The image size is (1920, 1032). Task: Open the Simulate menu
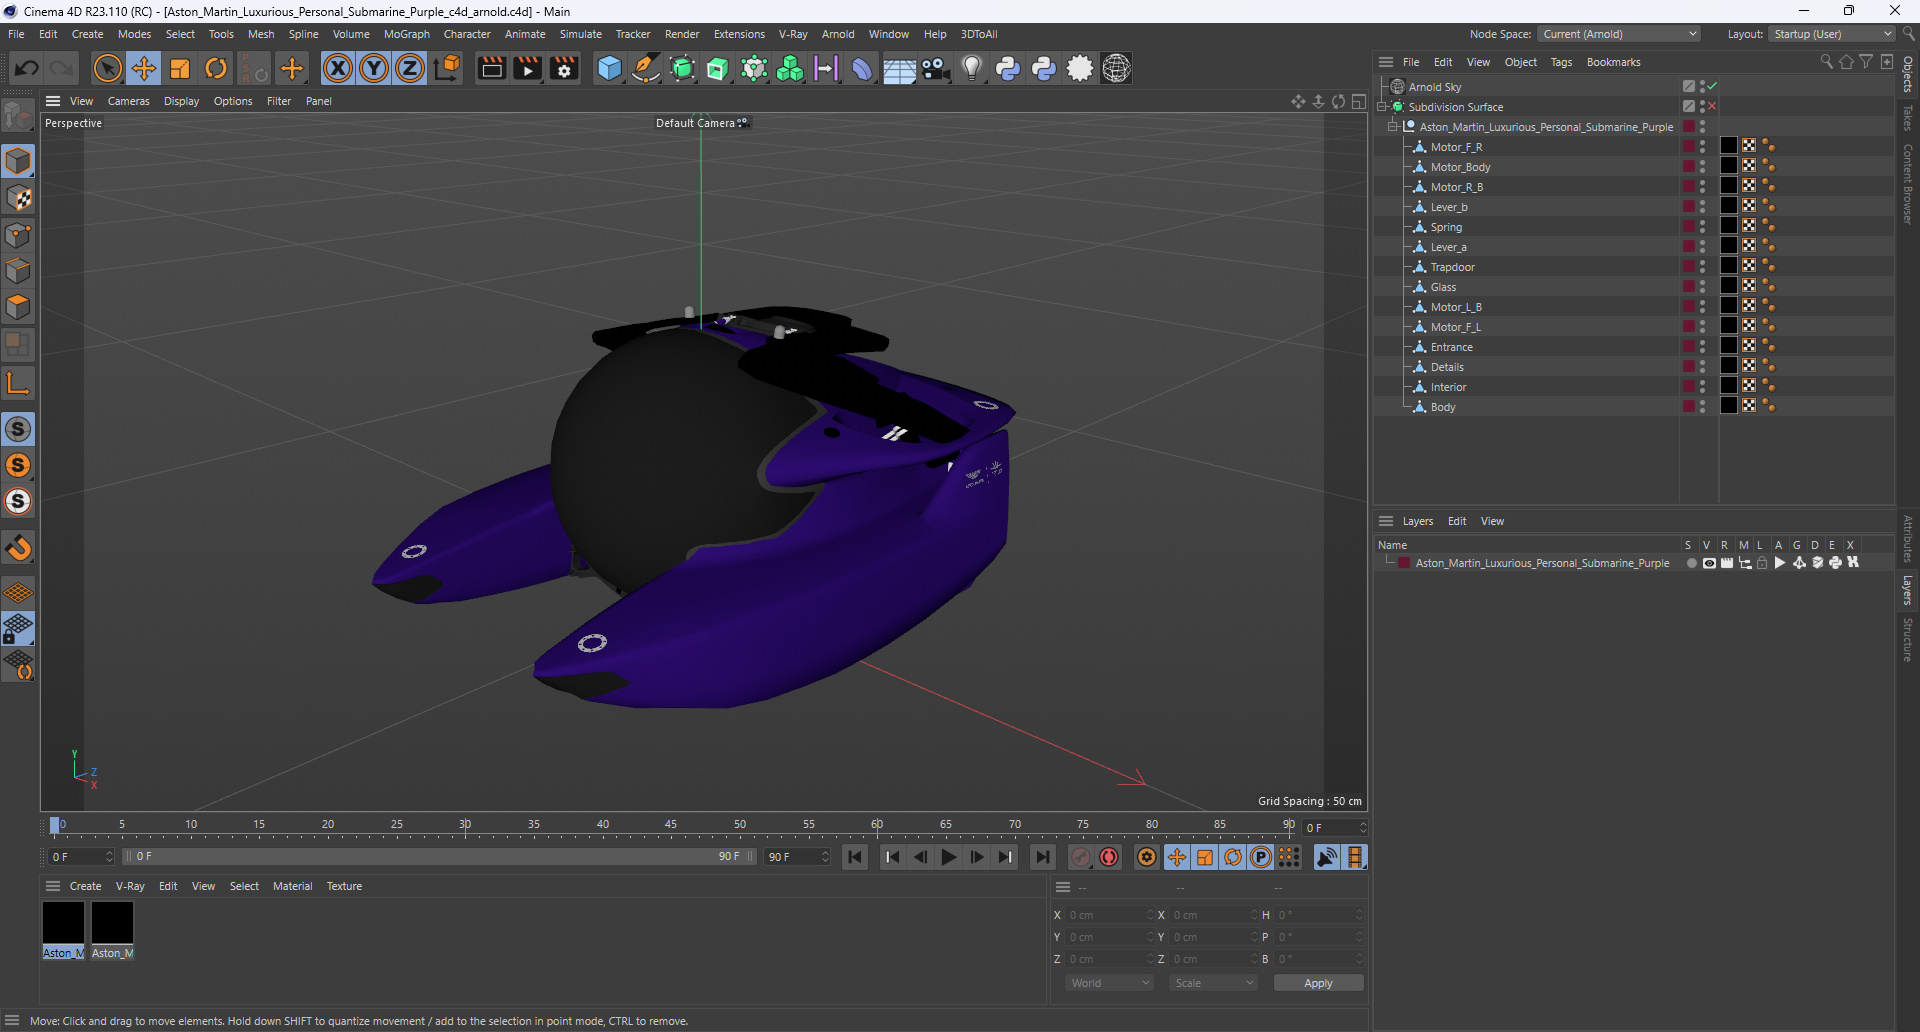pos(580,34)
